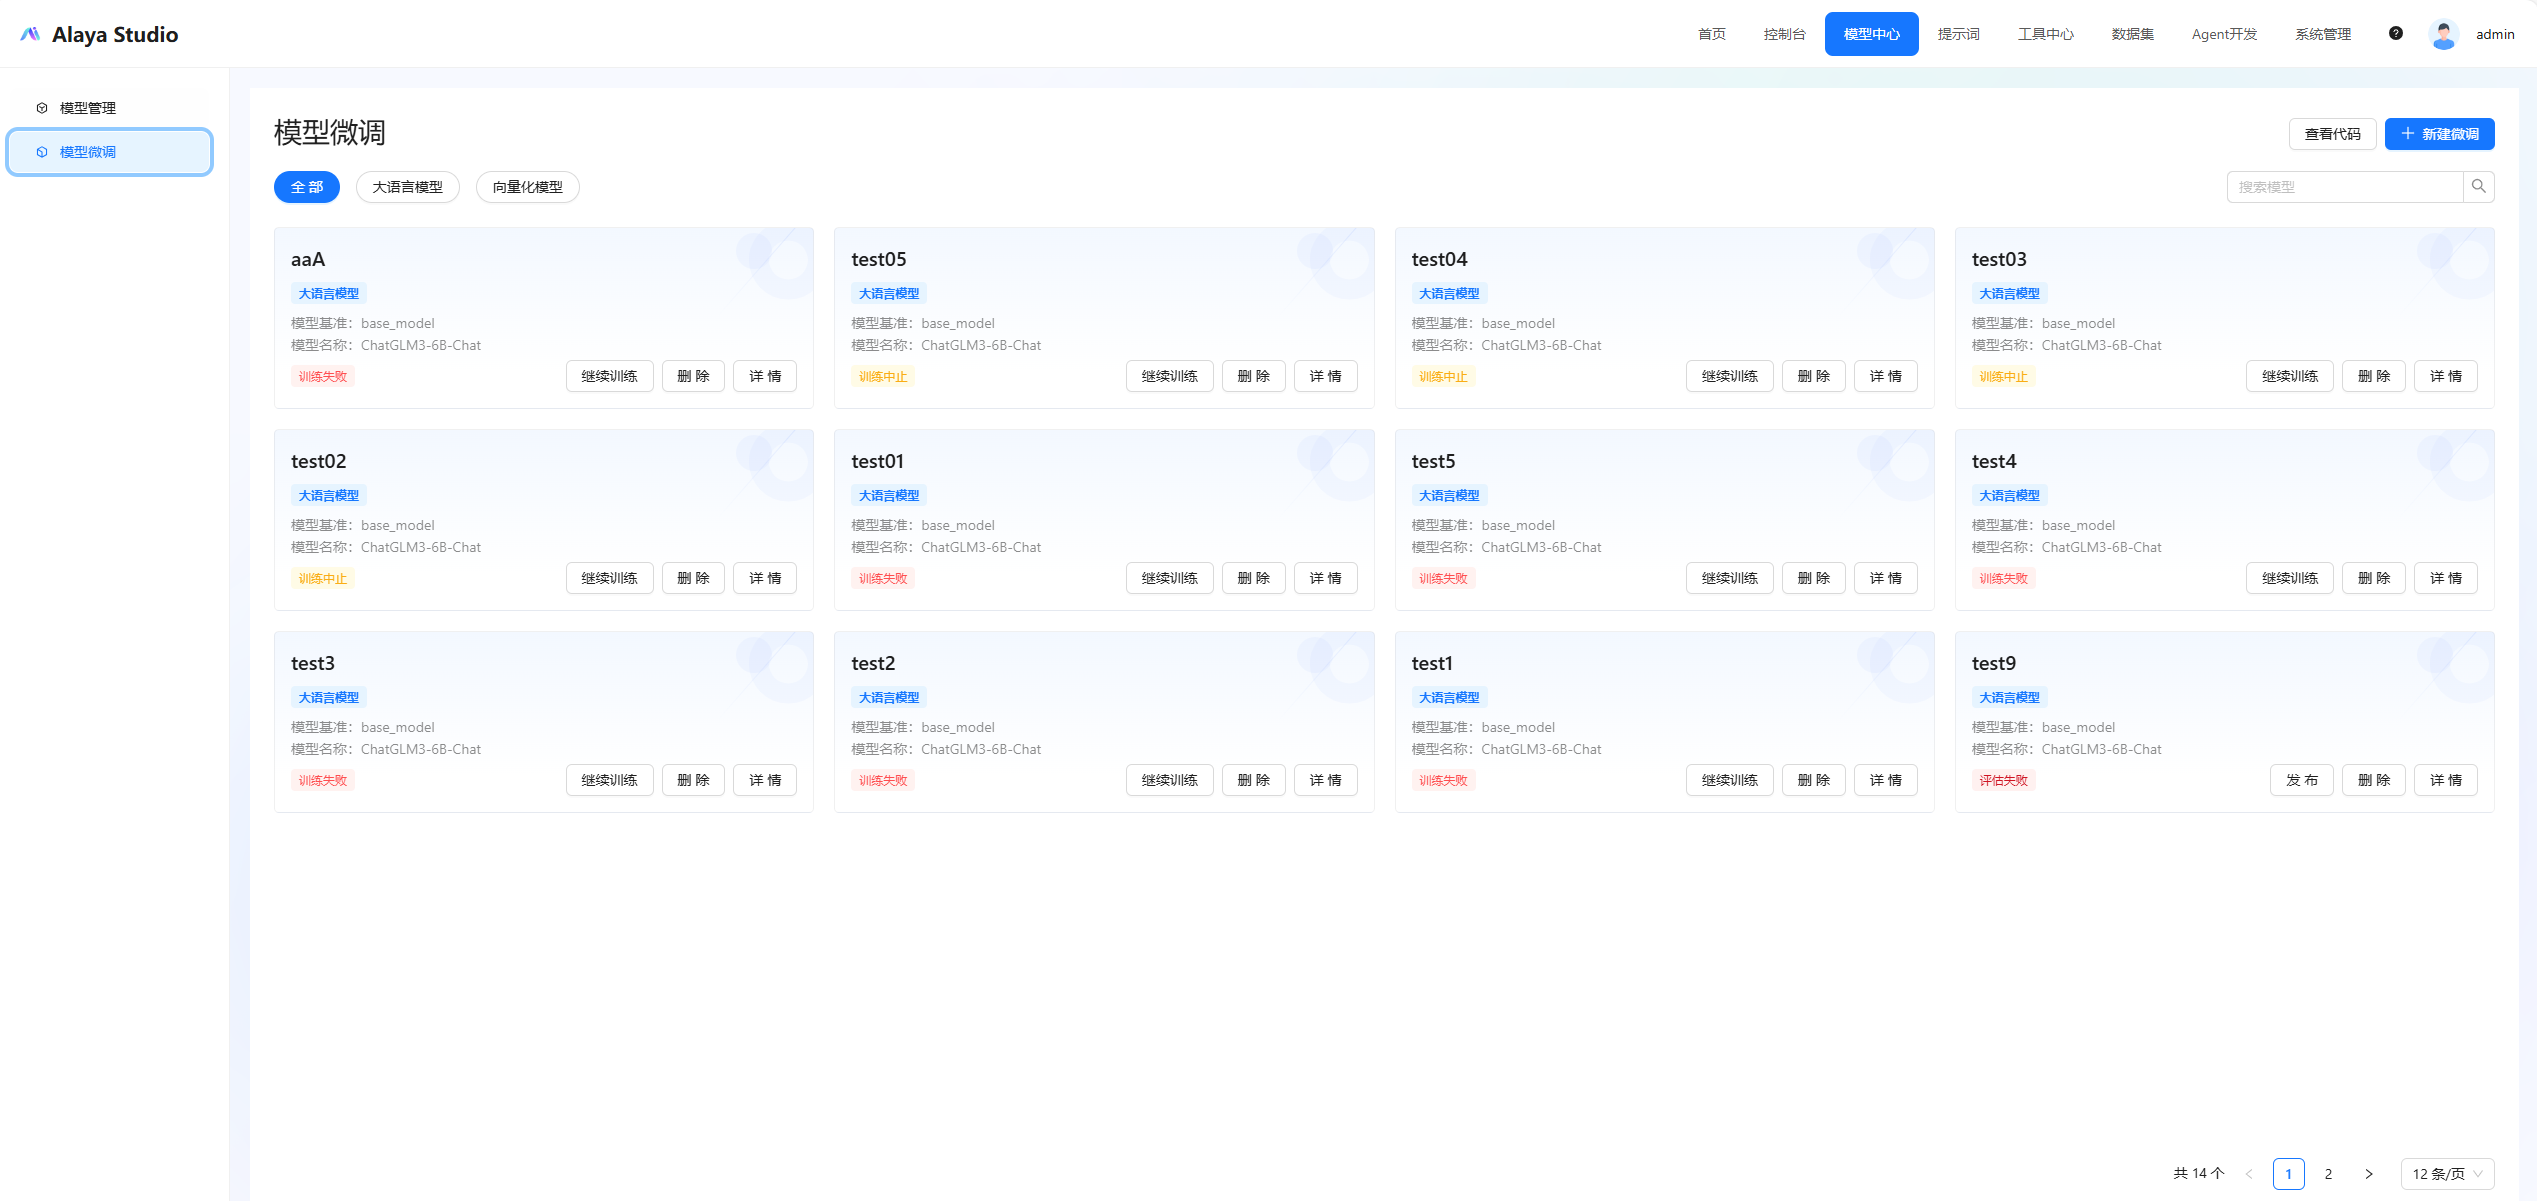Click 发布 on the test9 card

tap(2301, 780)
